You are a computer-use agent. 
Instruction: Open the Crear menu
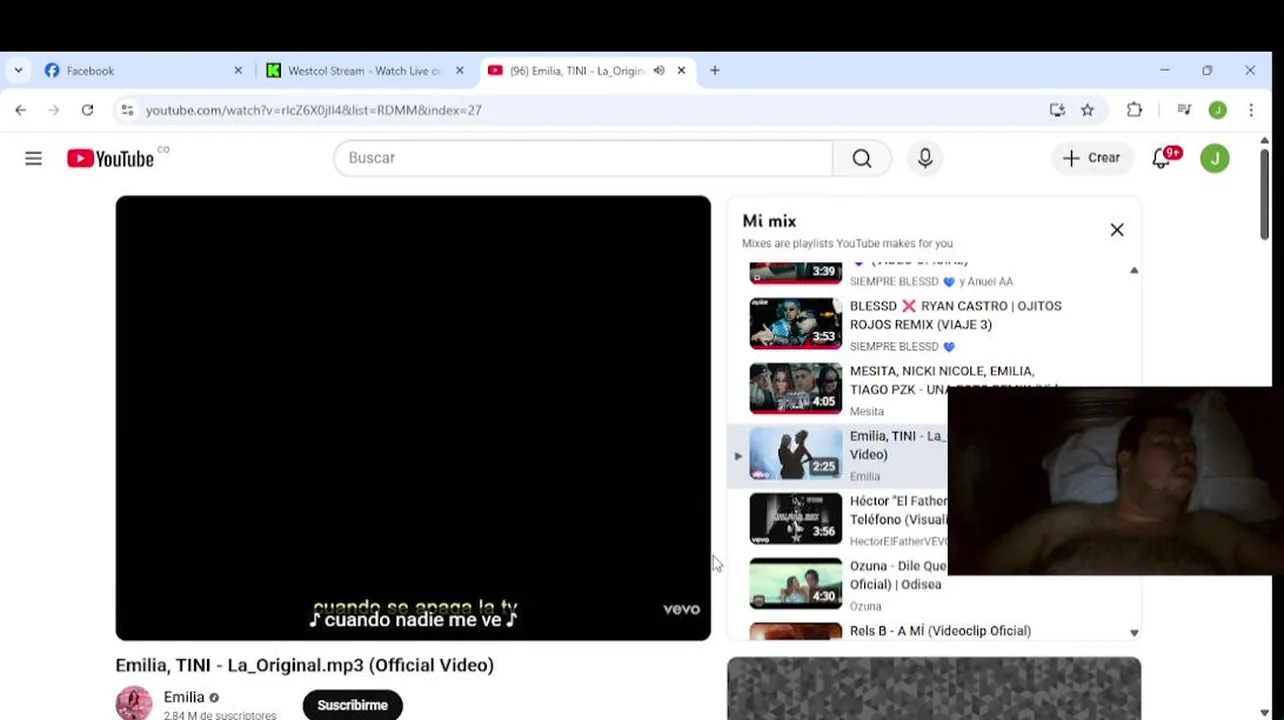coord(1092,158)
